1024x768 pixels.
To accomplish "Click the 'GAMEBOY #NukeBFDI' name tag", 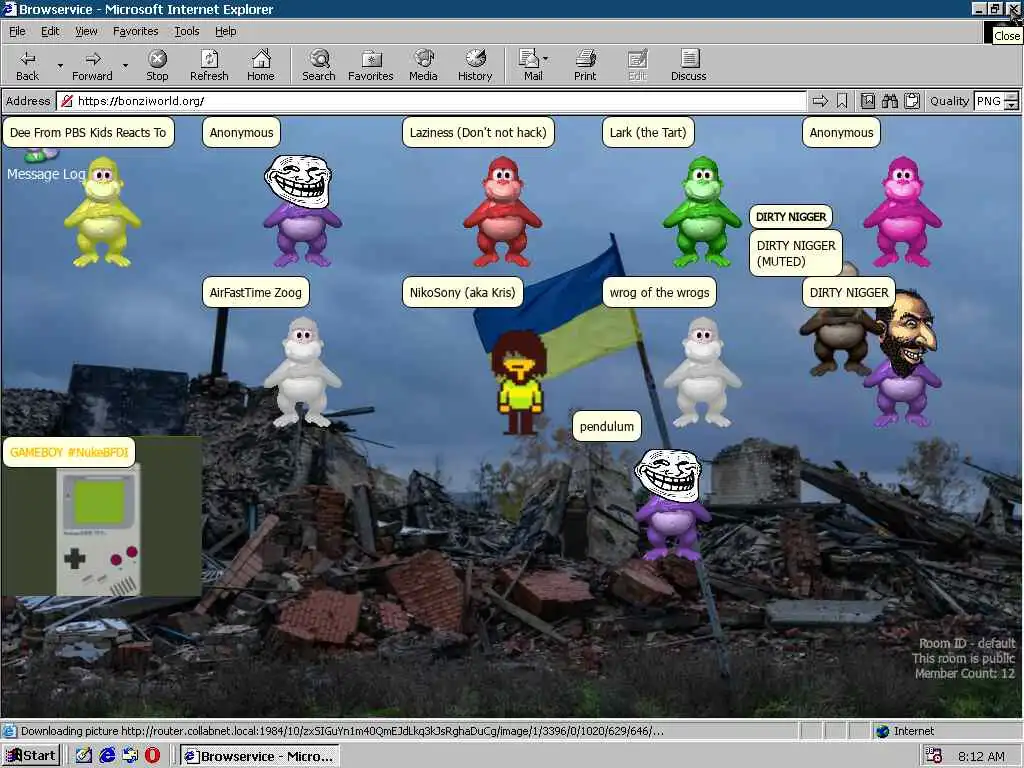I will [x=69, y=452].
